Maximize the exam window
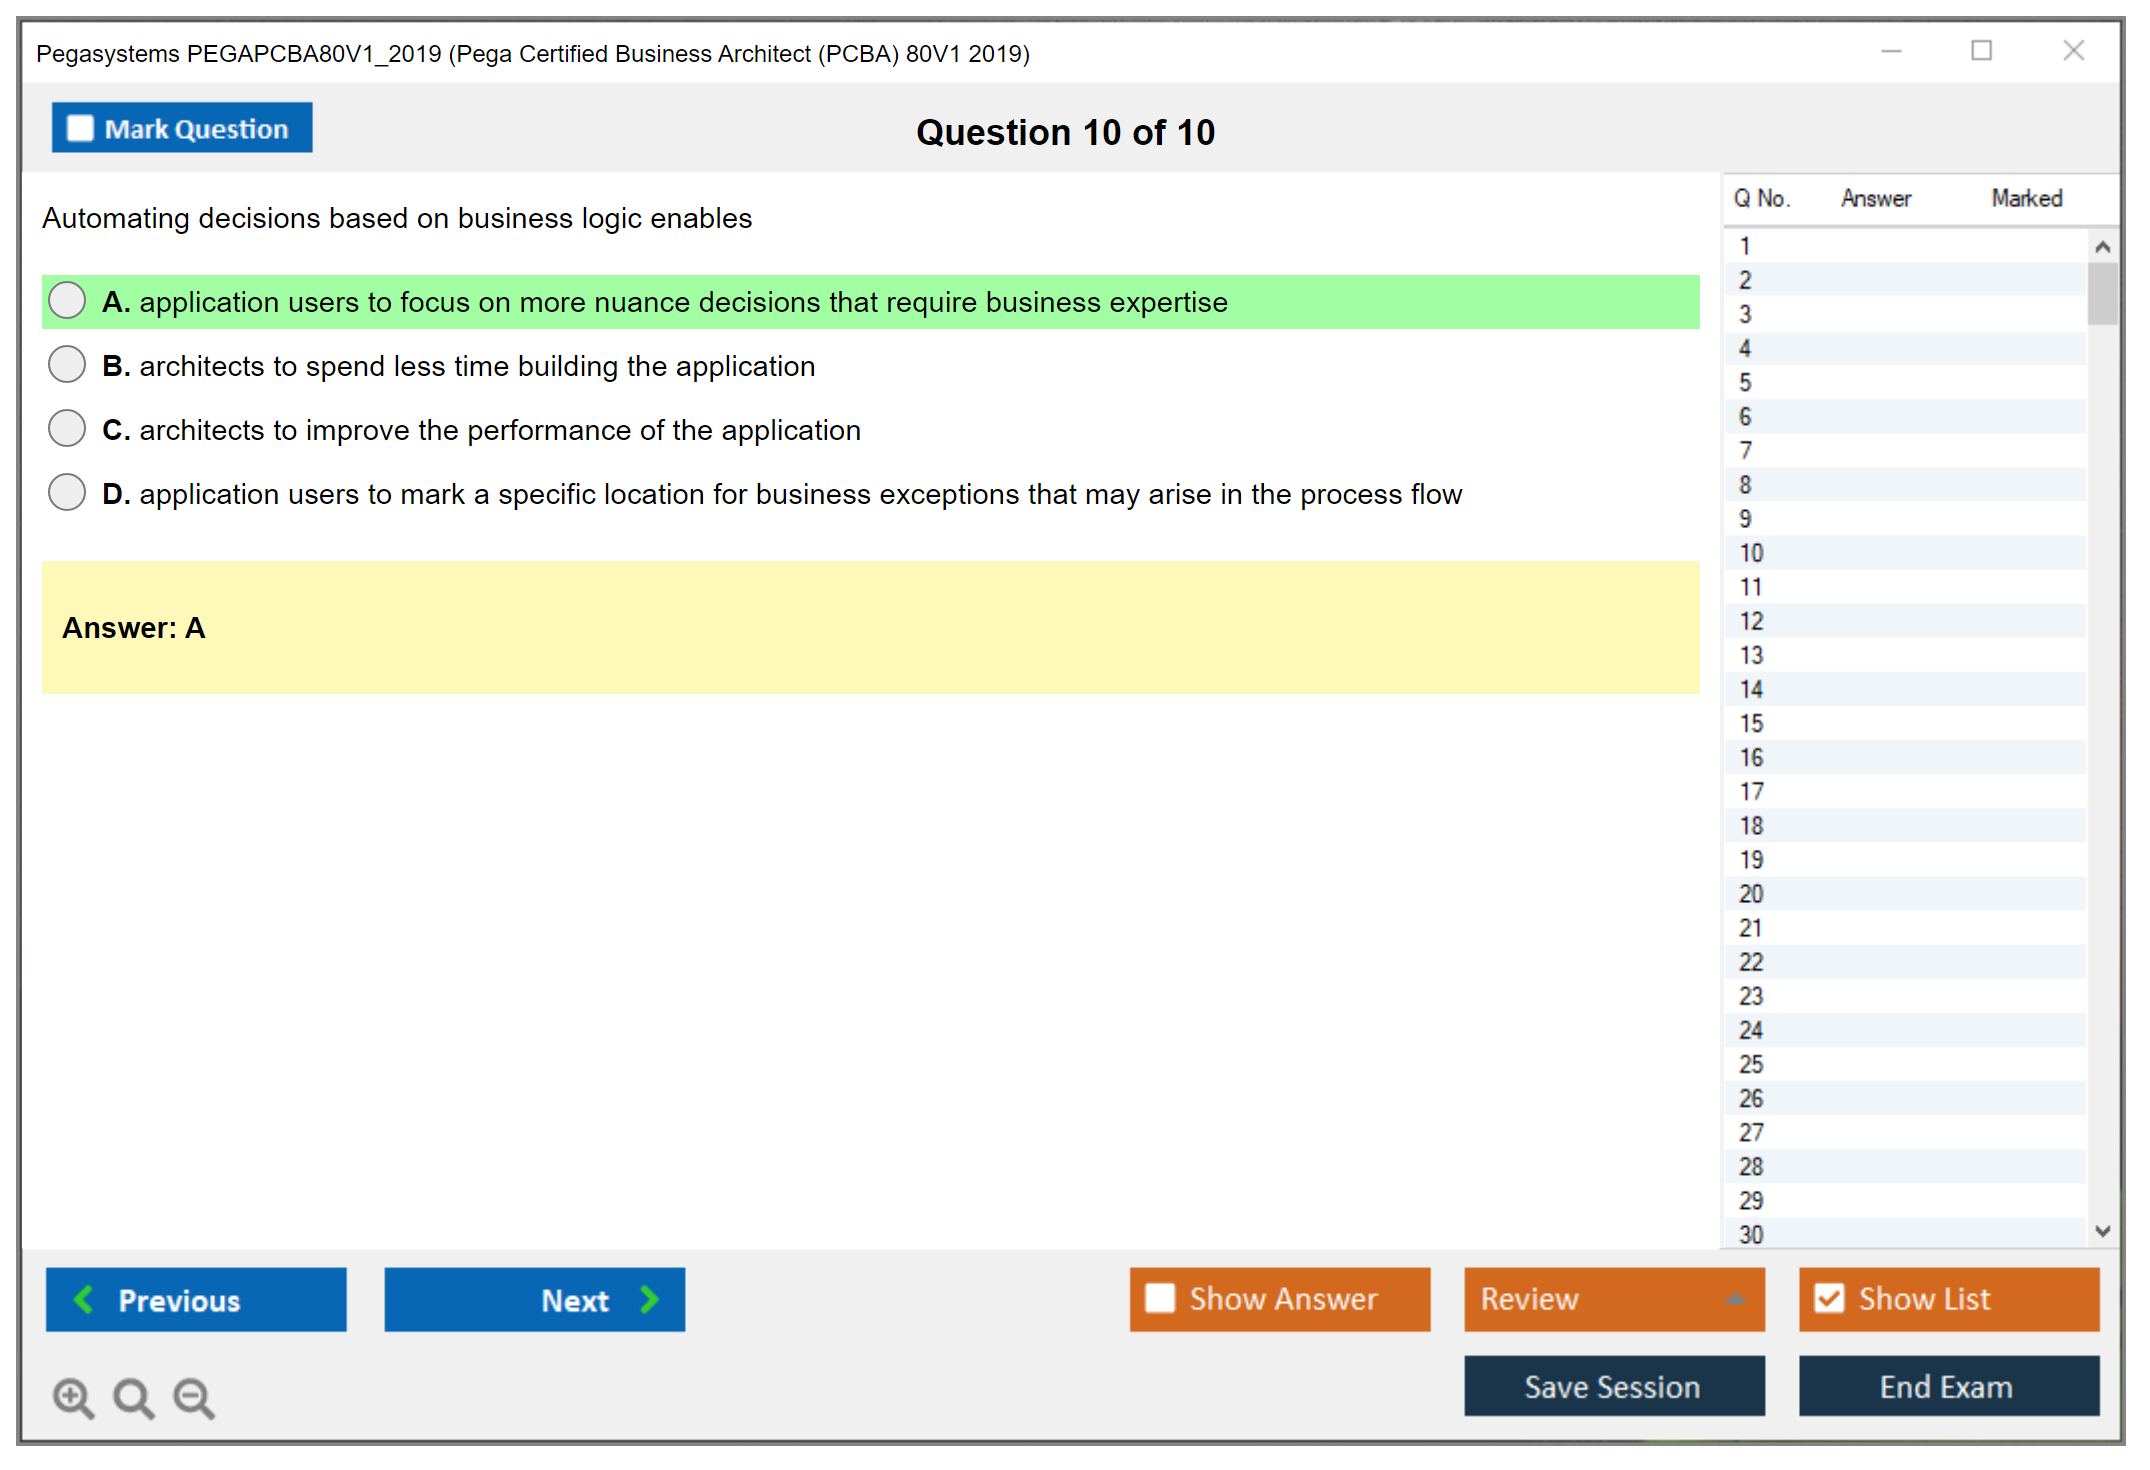2150x1470 pixels. [x=1981, y=51]
